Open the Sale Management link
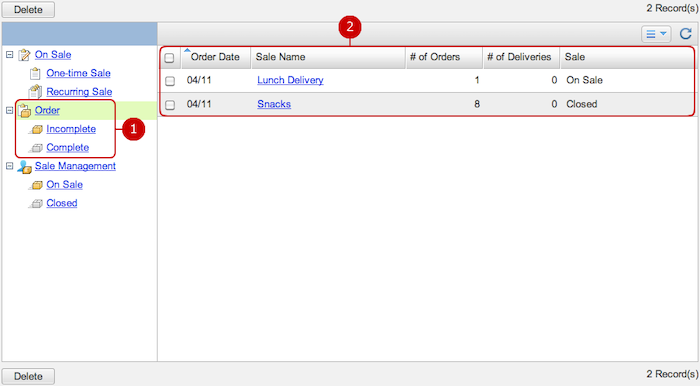Viewport: 700px width, 386px height. click(75, 166)
